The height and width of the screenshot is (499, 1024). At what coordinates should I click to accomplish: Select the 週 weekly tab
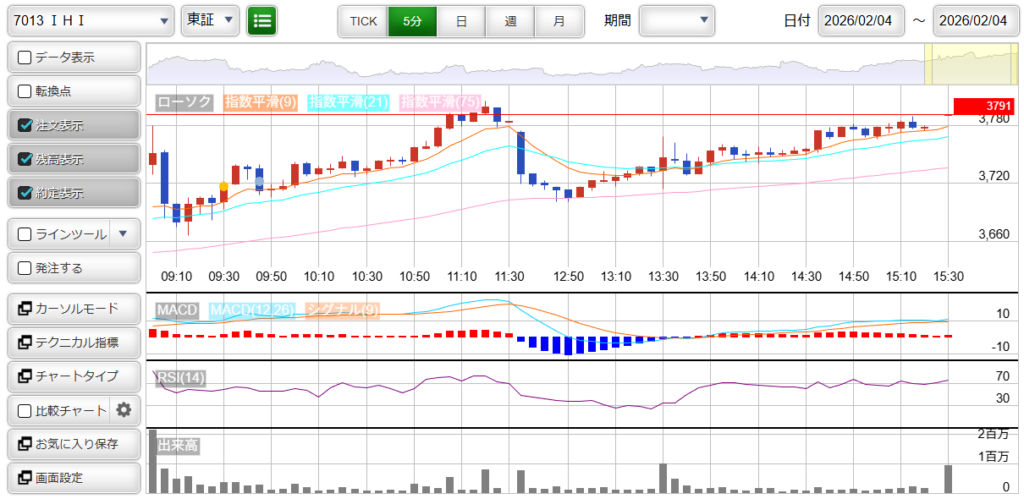point(510,20)
